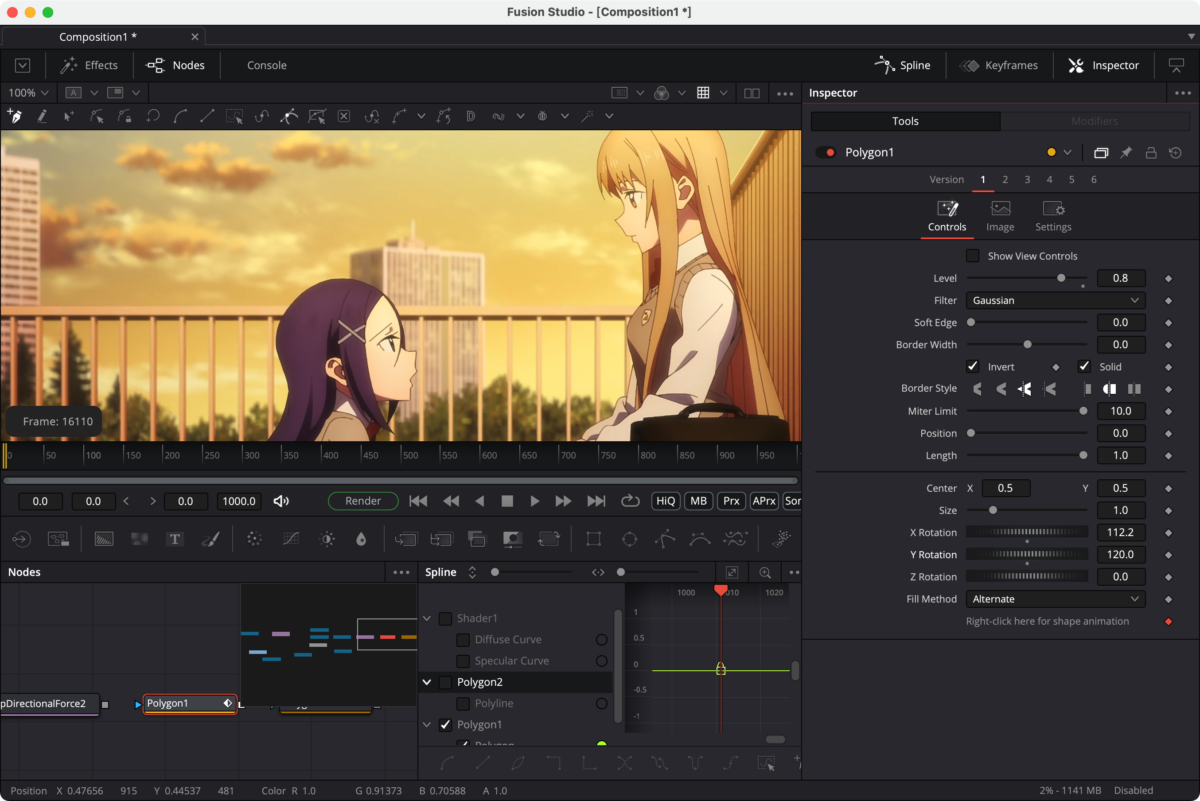Select the Polygon1 node in Nodes graph
This screenshot has width=1200, height=801.
(x=190, y=704)
